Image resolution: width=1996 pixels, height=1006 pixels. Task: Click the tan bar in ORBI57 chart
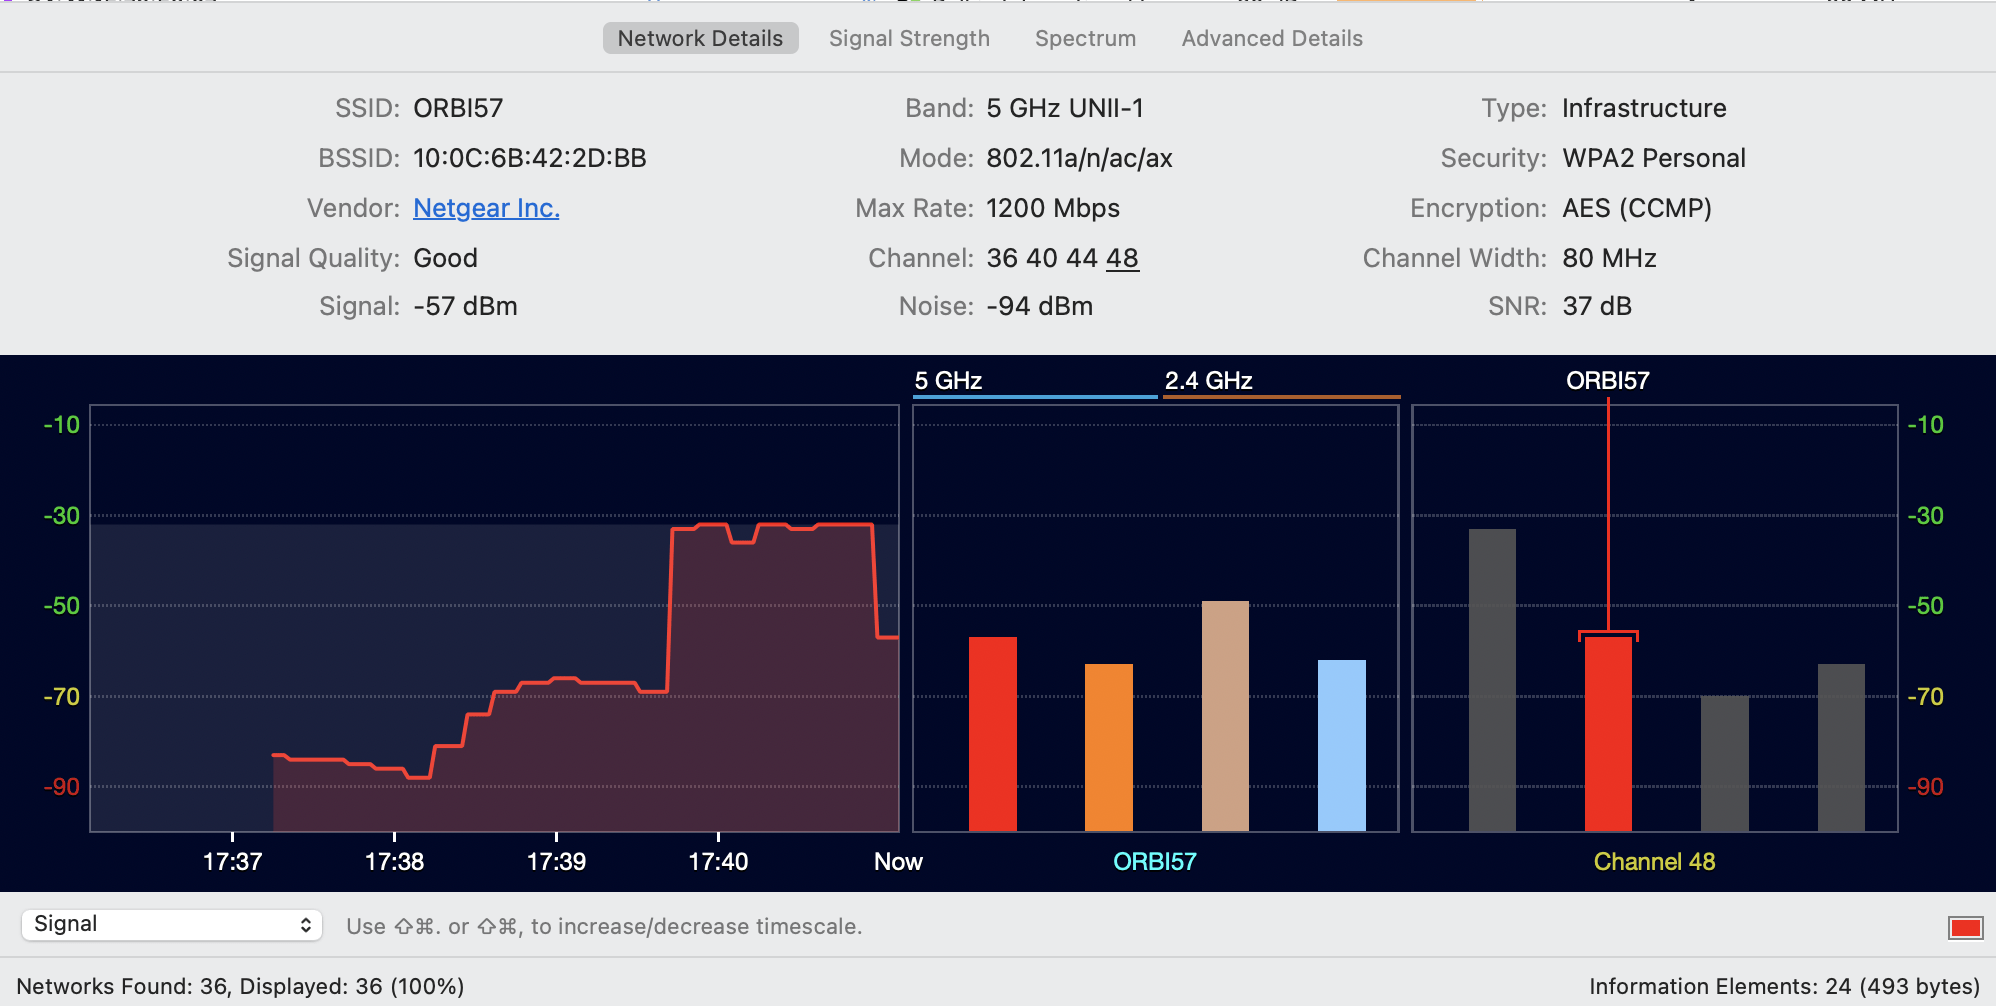point(1225,715)
